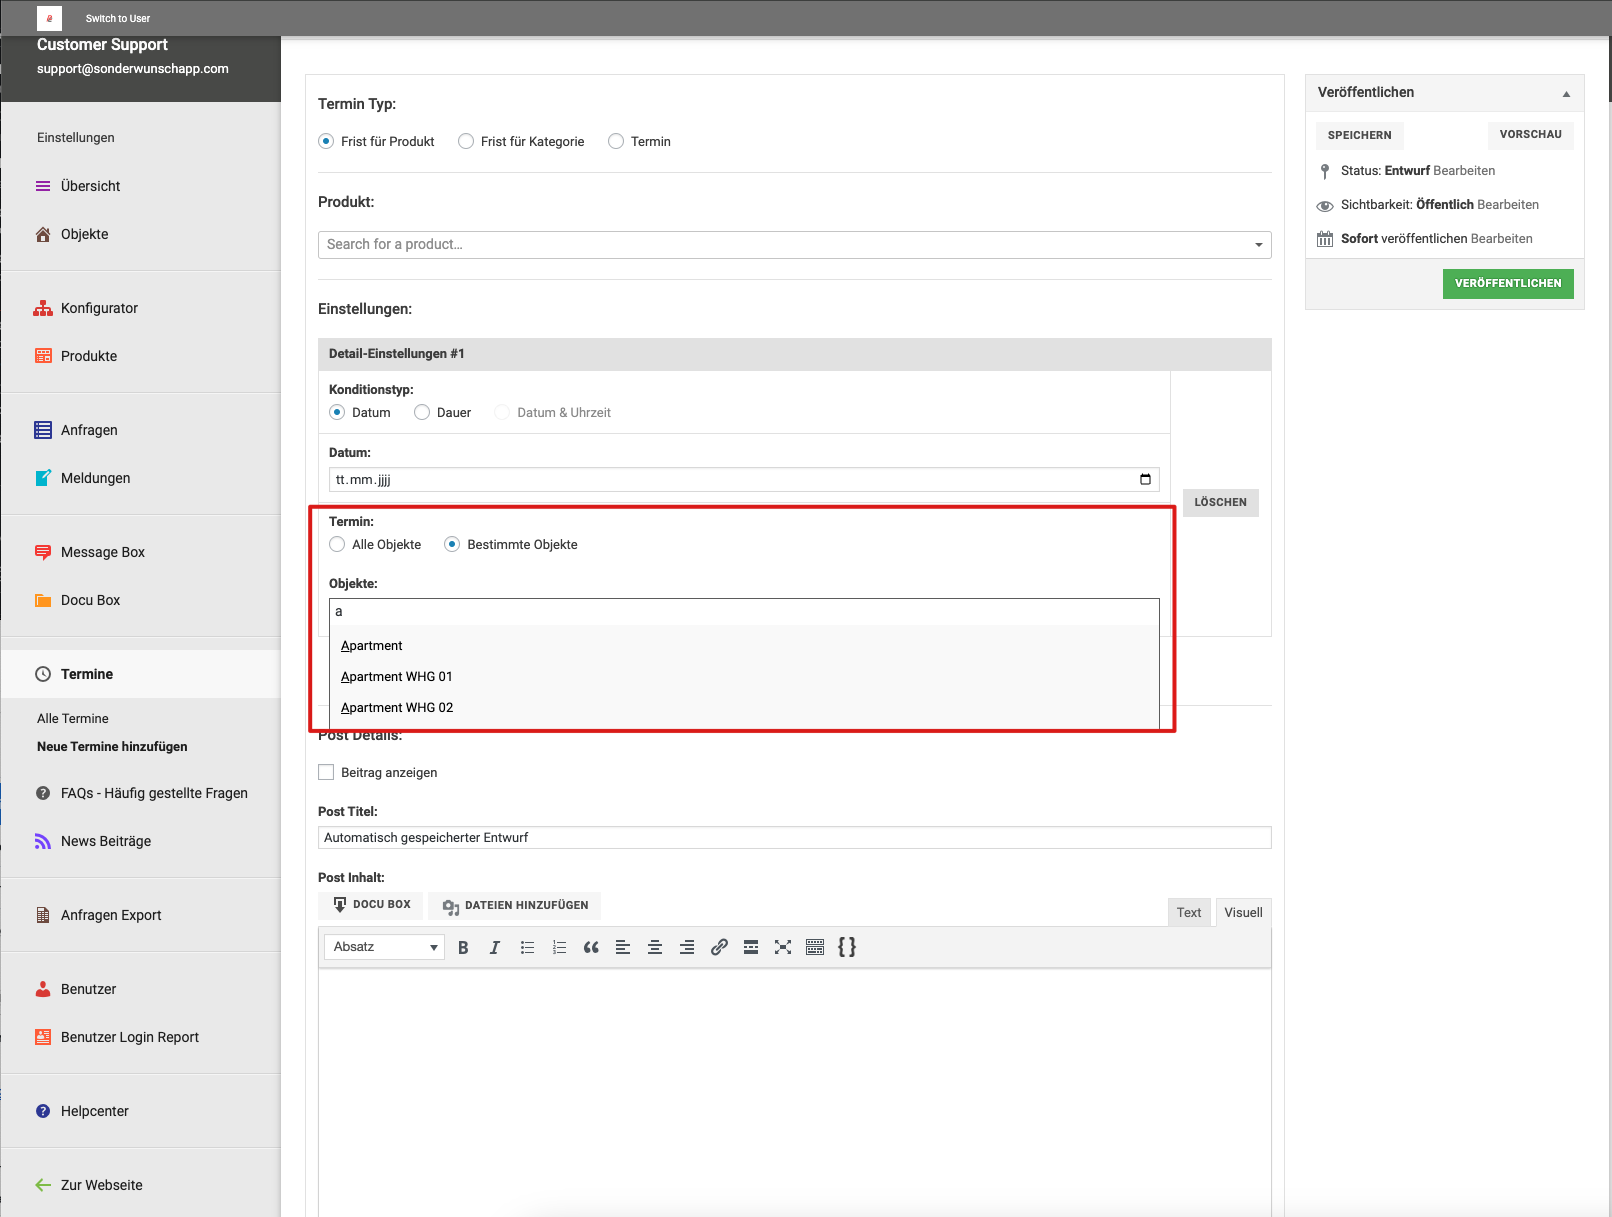This screenshot has width=1612, height=1217.
Task: Align text left in editor
Action: [623, 947]
